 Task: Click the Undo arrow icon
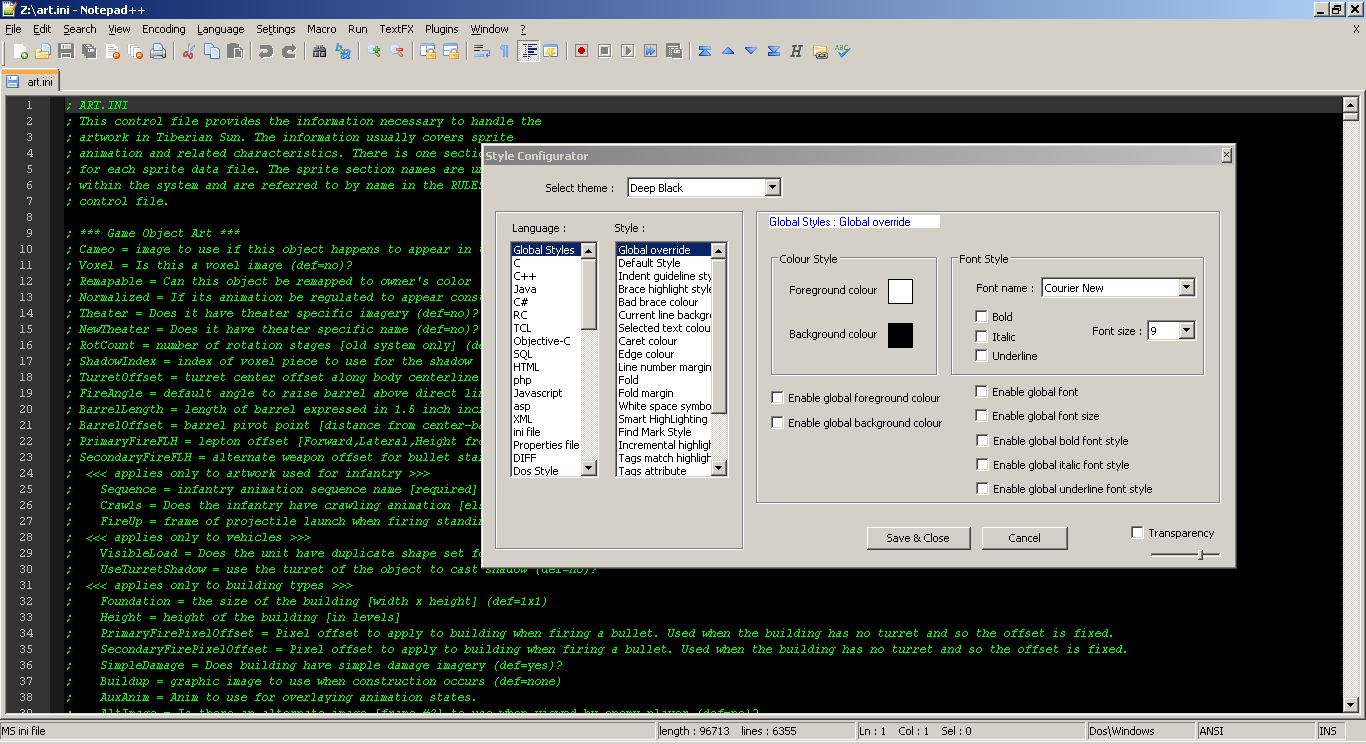(266, 51)
